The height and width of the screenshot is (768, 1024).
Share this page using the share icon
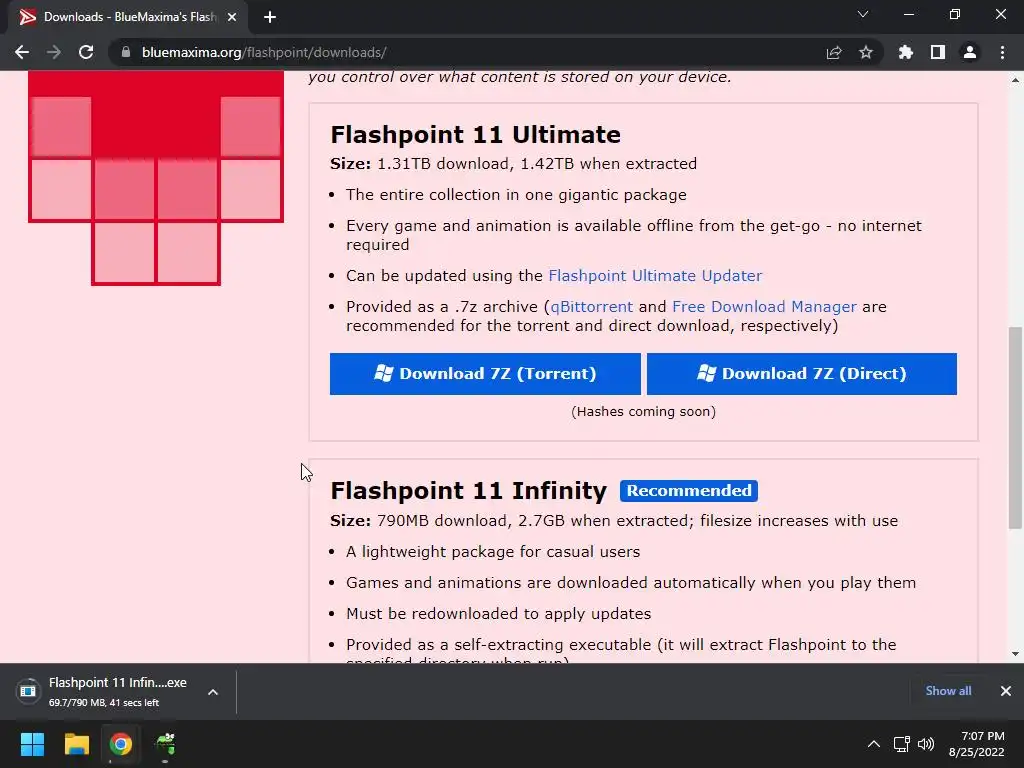coord(833,52)
